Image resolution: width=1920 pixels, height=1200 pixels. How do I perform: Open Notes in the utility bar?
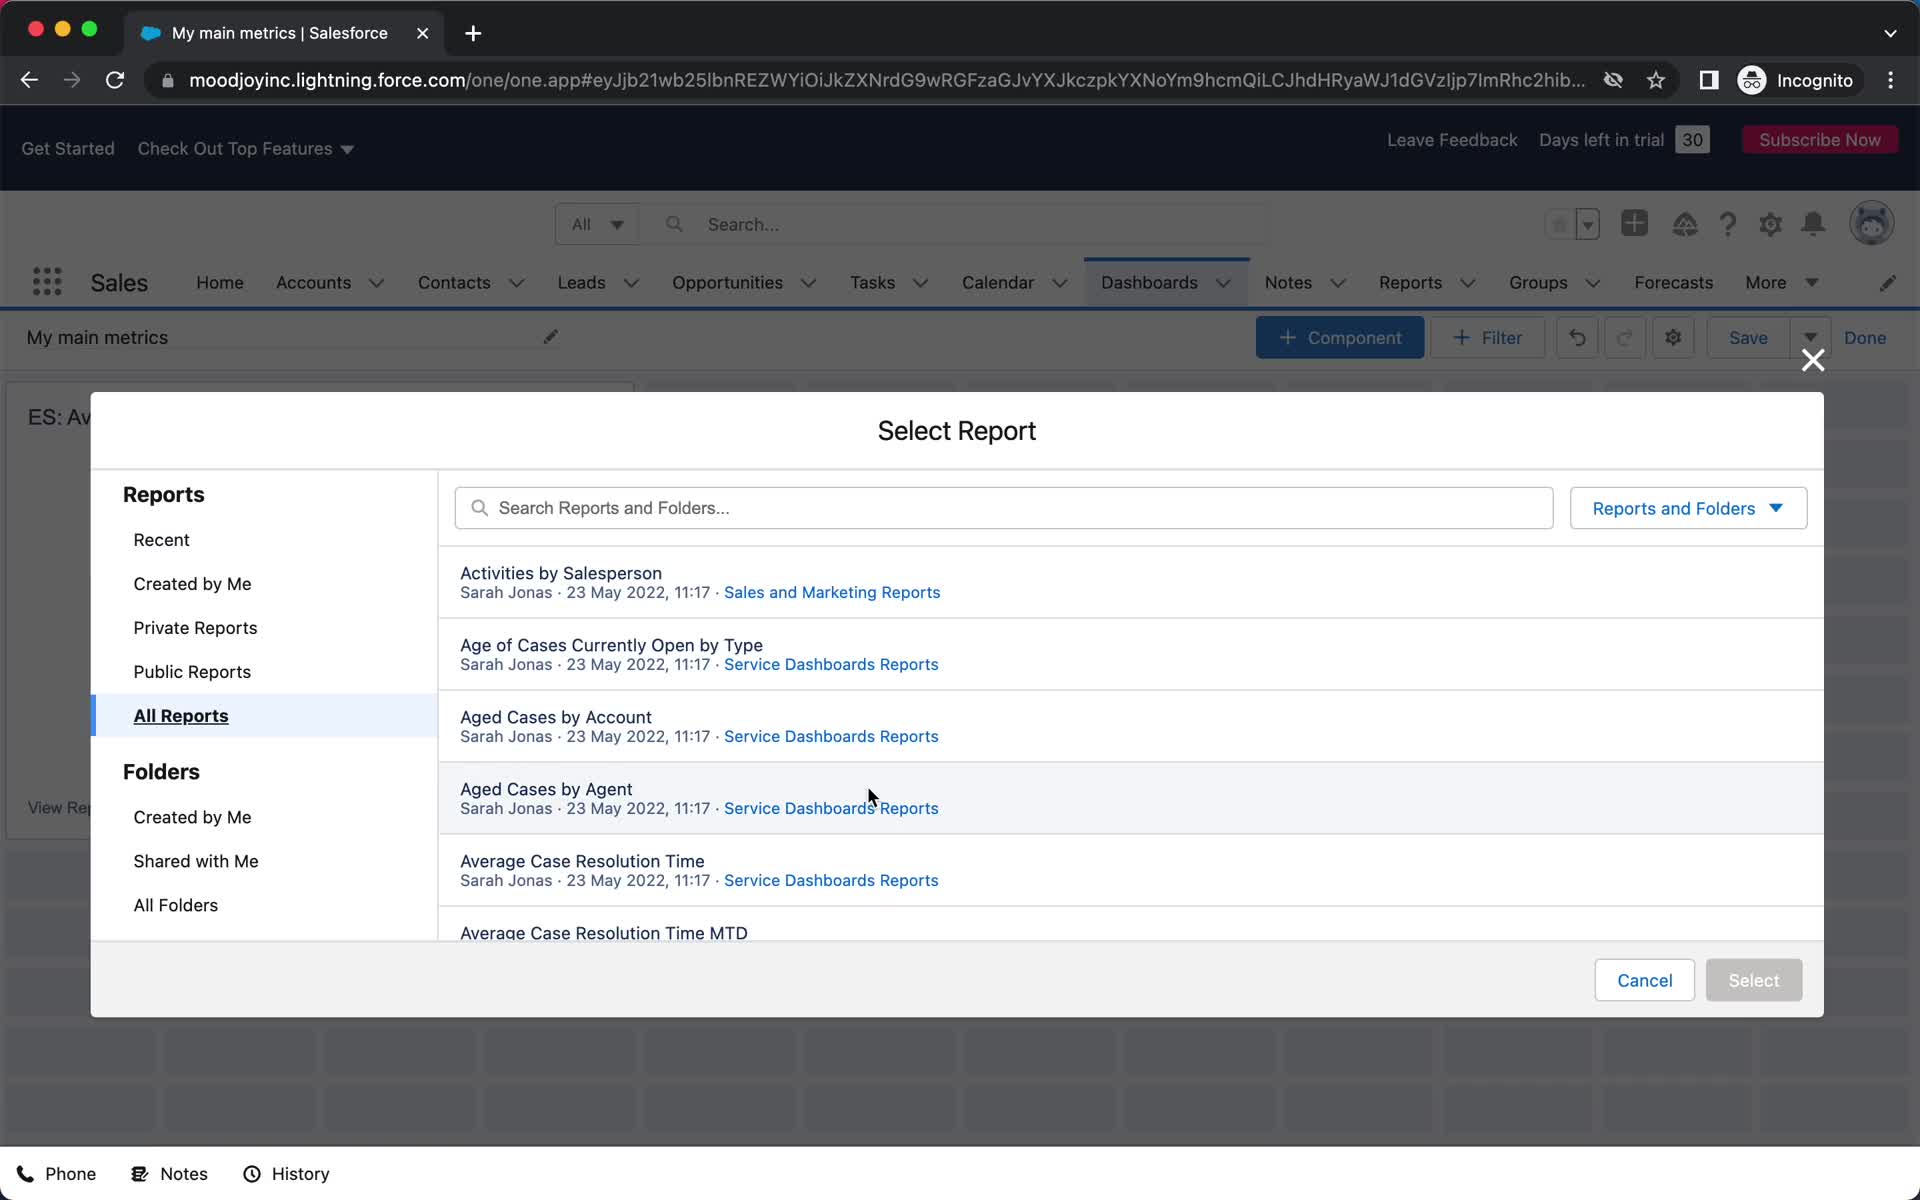coord(170,1174)
